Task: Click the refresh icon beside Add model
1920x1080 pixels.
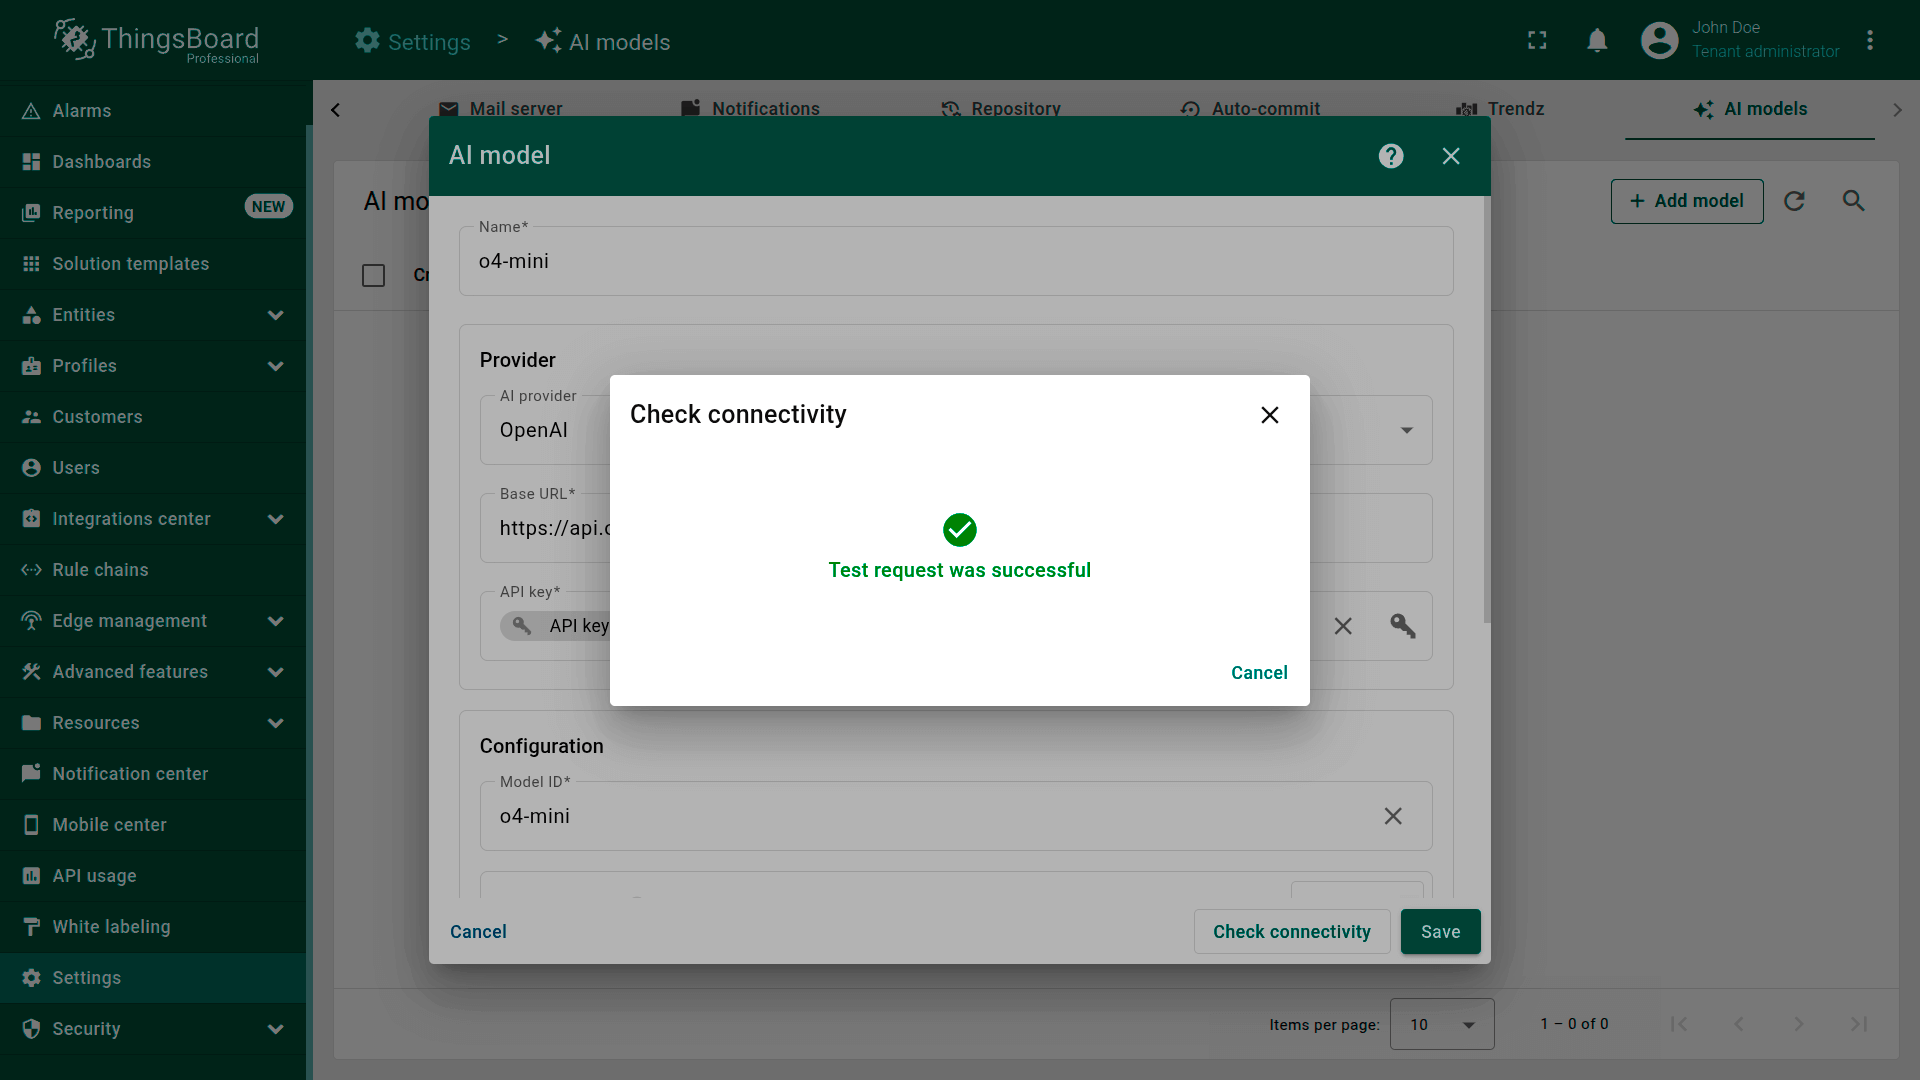Action: (x=1794, y=201)
